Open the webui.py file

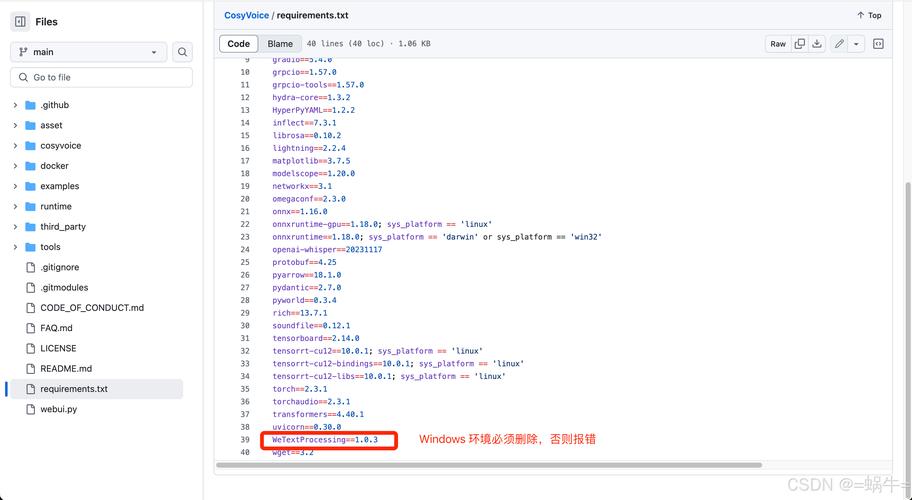pos(59,409)
